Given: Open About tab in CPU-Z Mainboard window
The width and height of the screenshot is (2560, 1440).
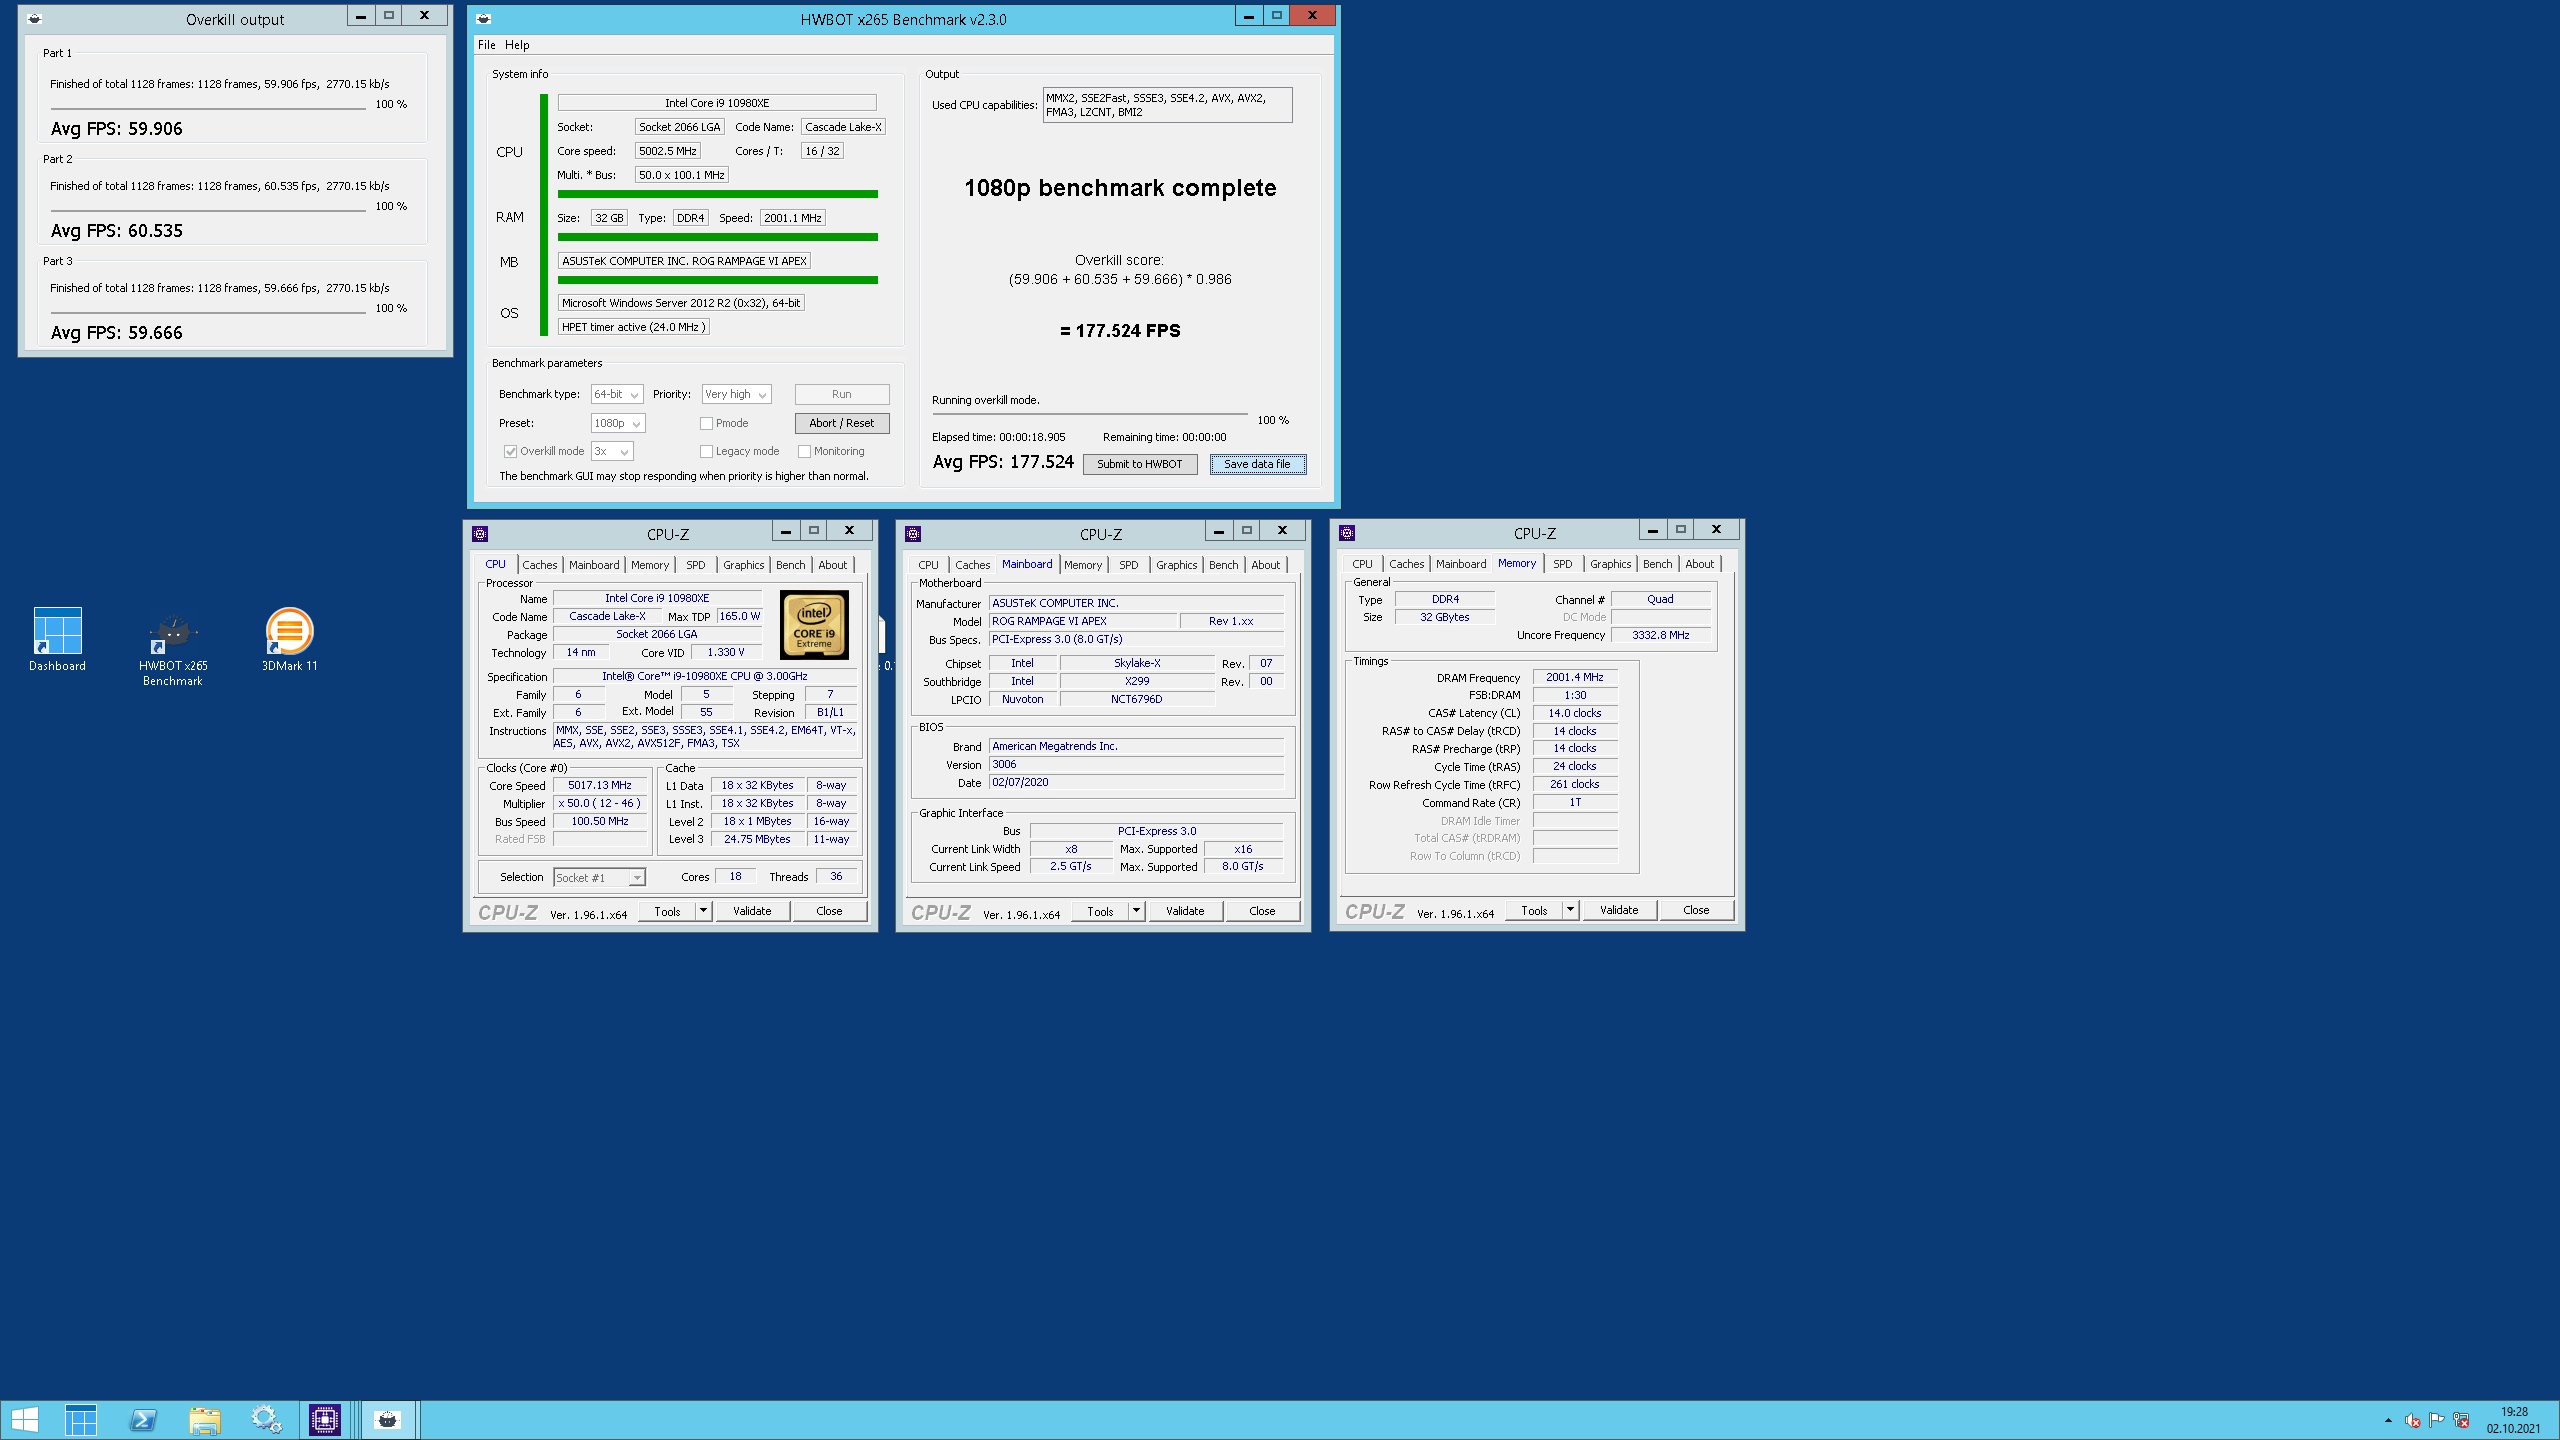Looking at the screenshot, I should coord(1265,565).
